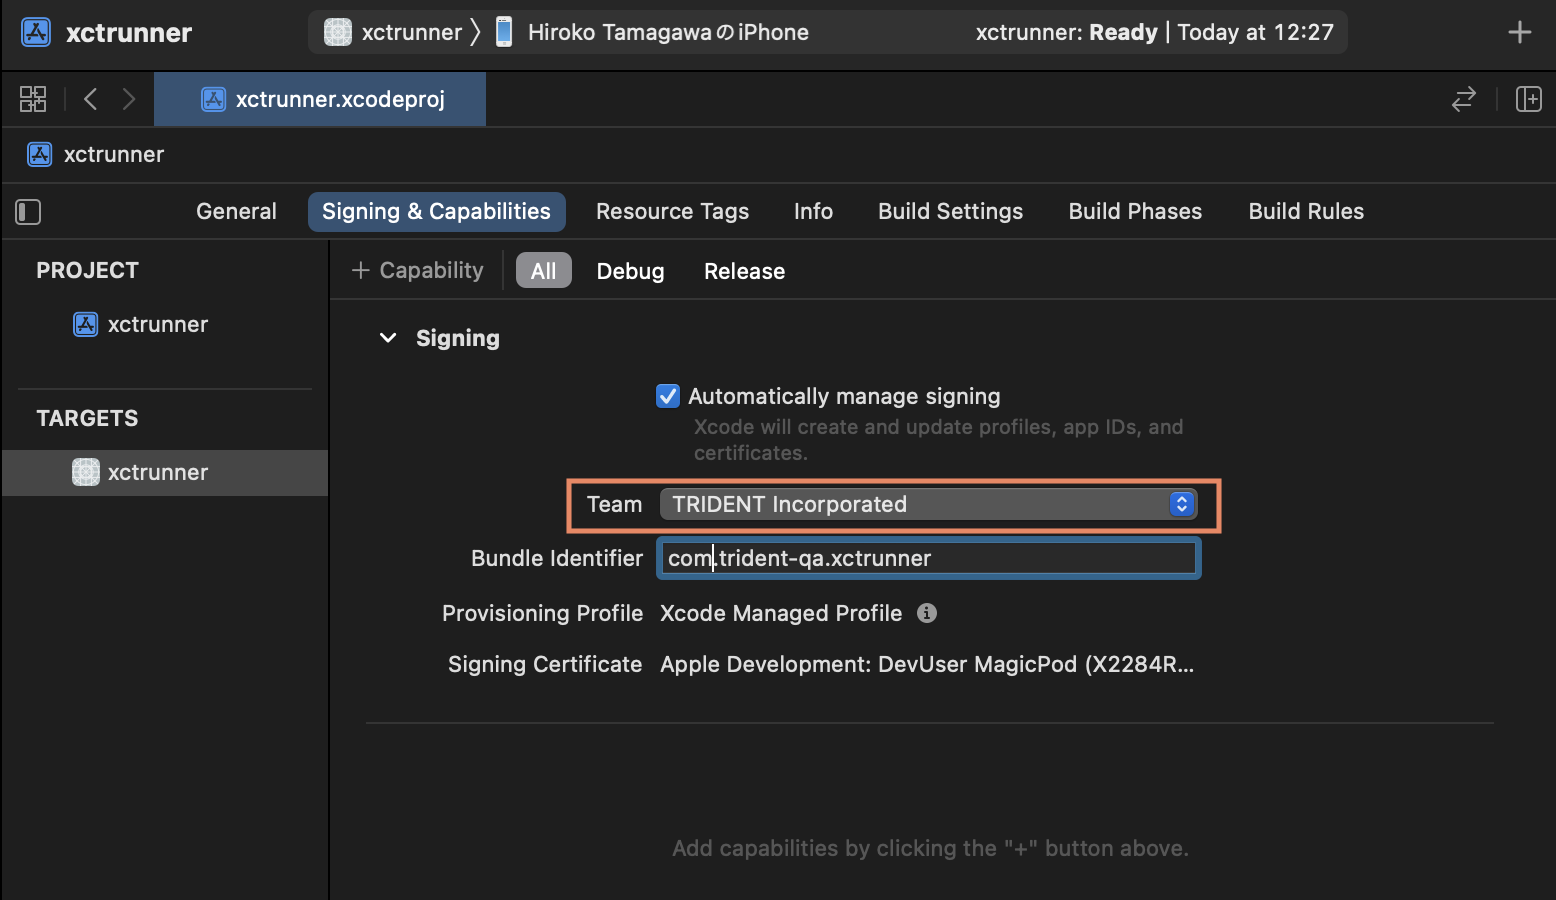Click the Signing Certificate Apple Development text
Viewport: 1556px width, 900px height.
click(x=927, y=664)
